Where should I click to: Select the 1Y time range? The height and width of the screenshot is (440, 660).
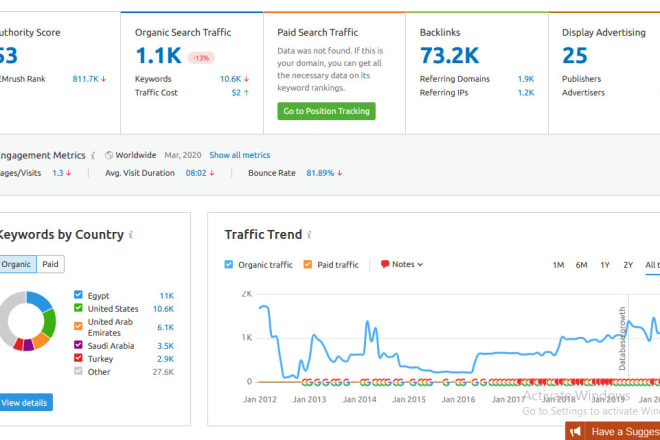[x=605, y=265]
